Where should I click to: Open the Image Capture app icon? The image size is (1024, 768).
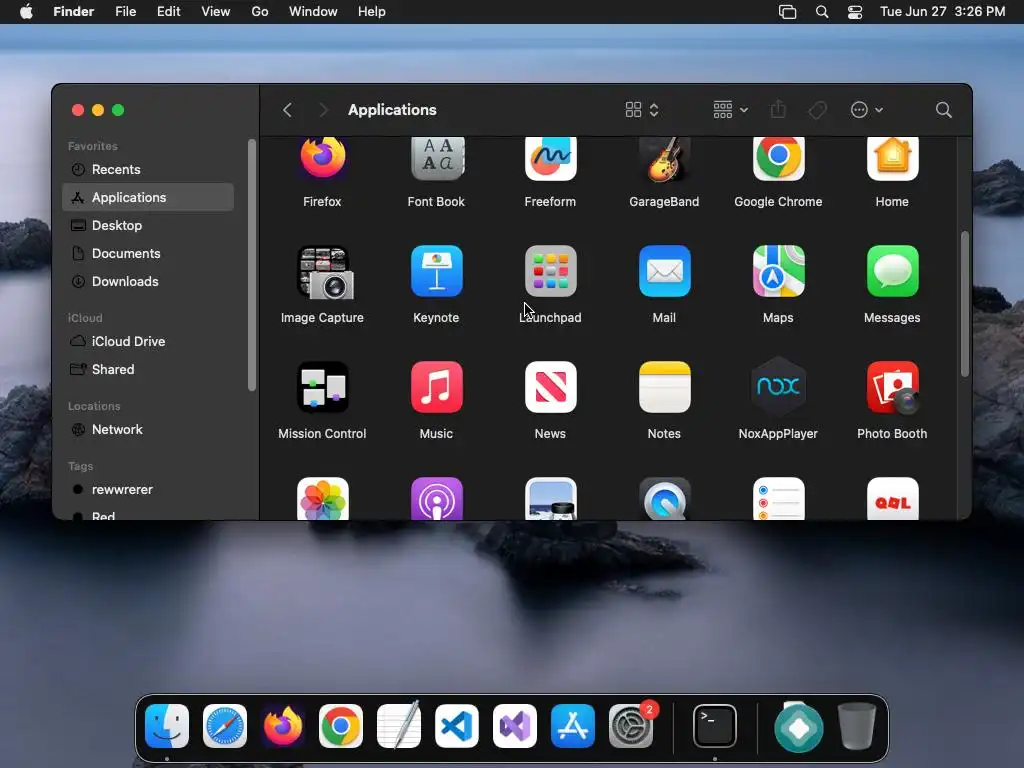coord(324,272)
